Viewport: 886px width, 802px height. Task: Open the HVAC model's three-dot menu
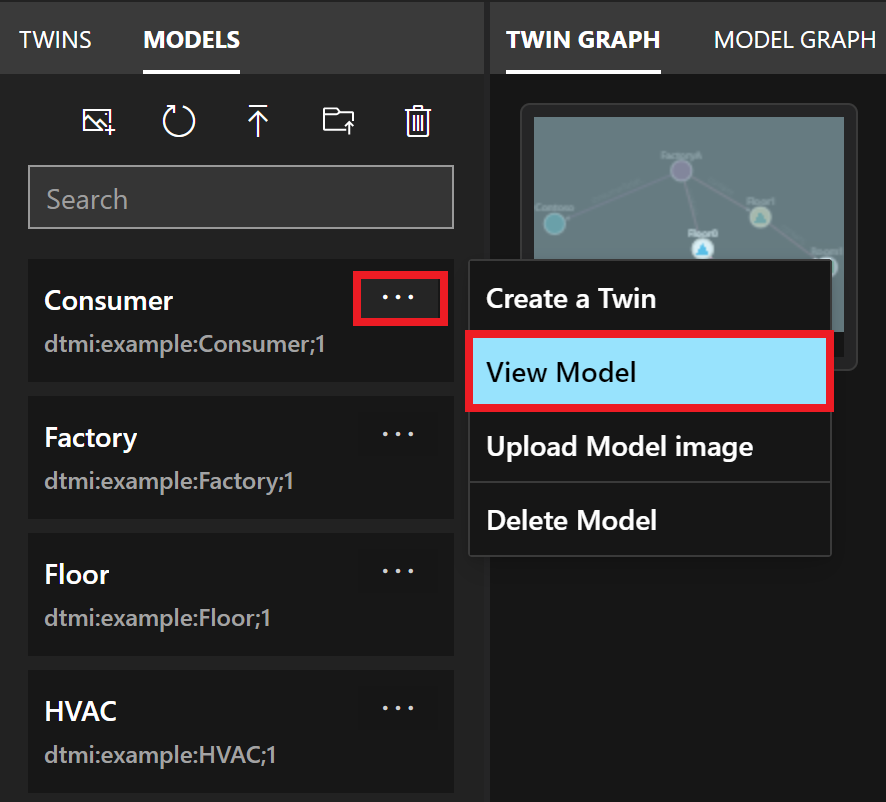pos(399,708)
